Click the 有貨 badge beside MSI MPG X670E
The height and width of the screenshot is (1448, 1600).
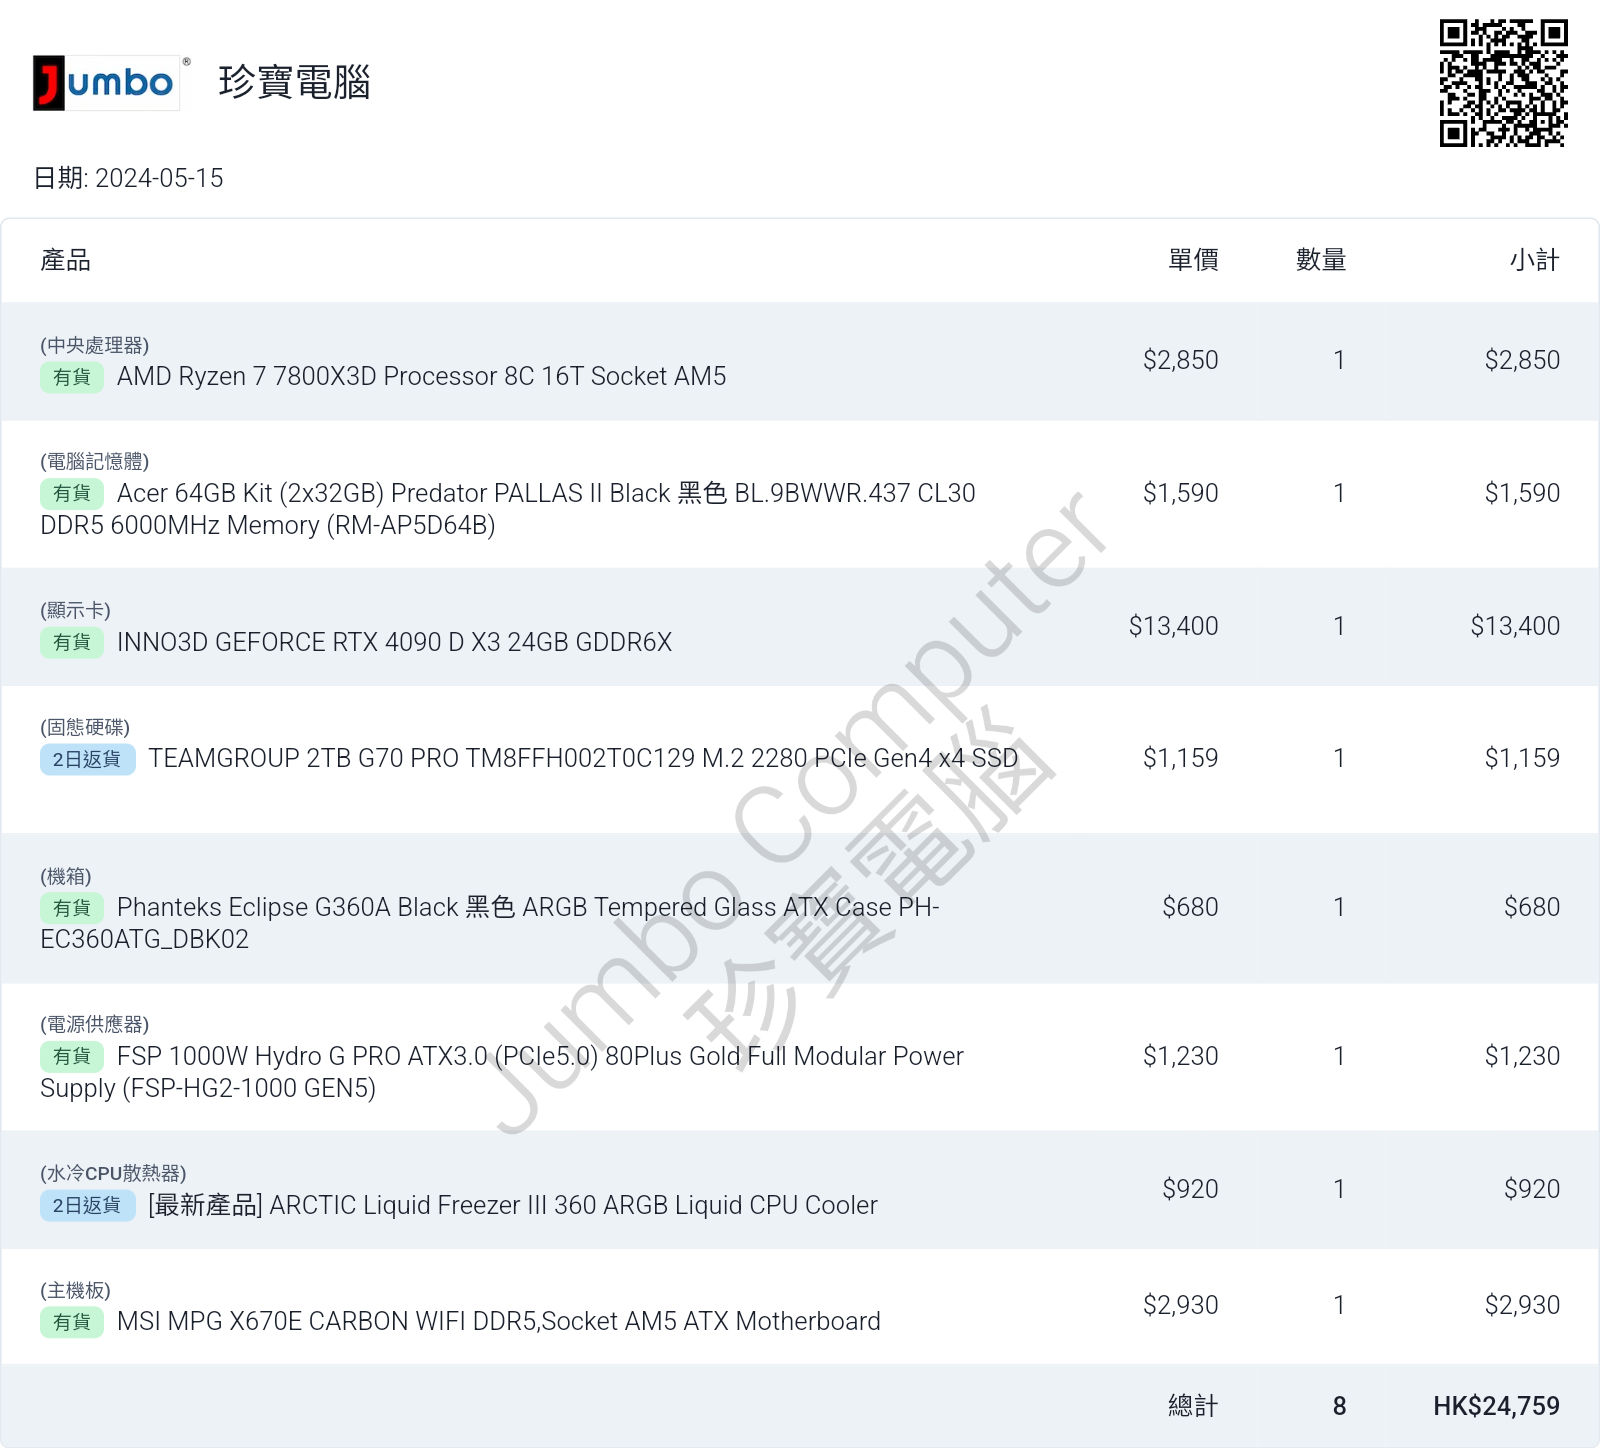(72, 1322)
